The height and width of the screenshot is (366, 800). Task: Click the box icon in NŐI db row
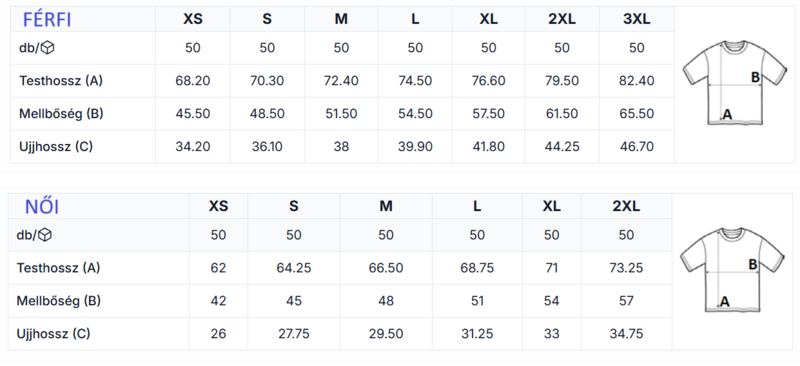pyautogui.click(x=45, y=235)
